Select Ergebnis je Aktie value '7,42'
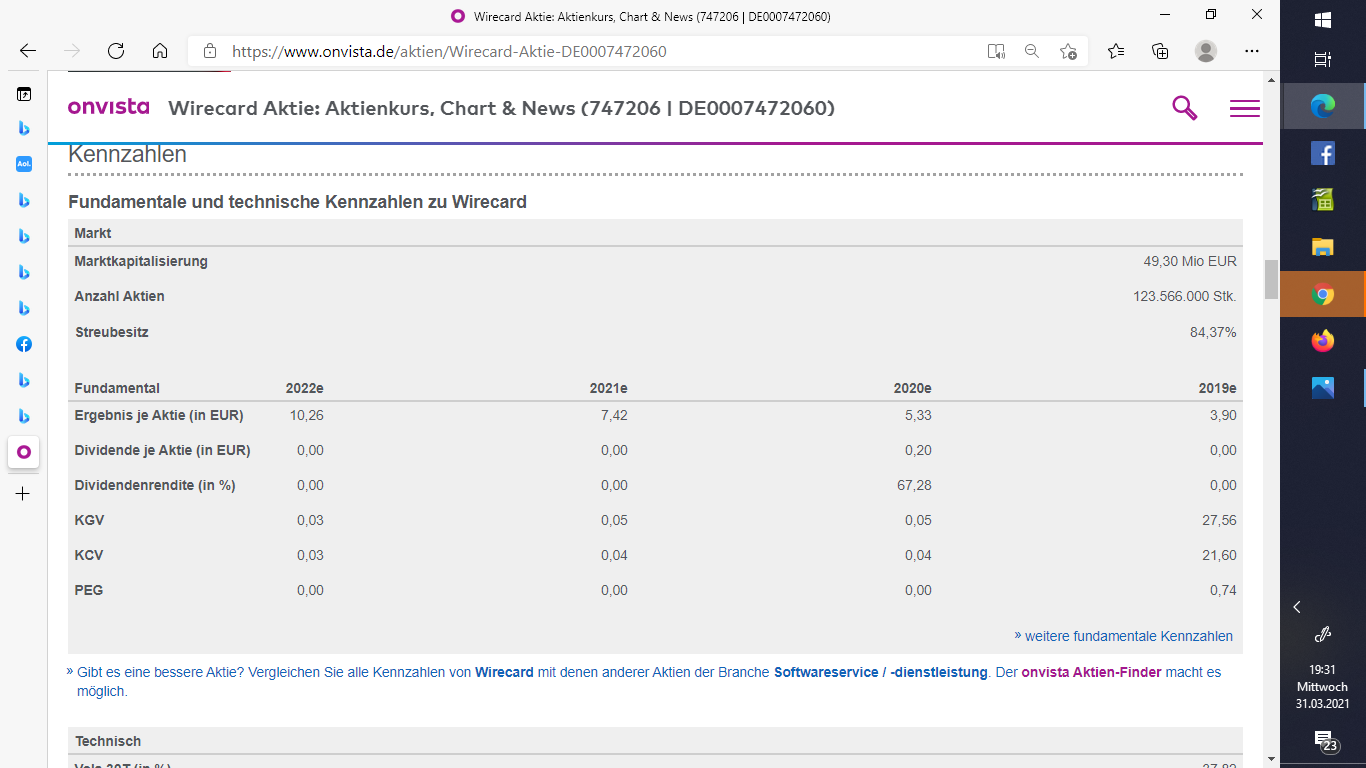1366x768 pixels. (614, 415)
